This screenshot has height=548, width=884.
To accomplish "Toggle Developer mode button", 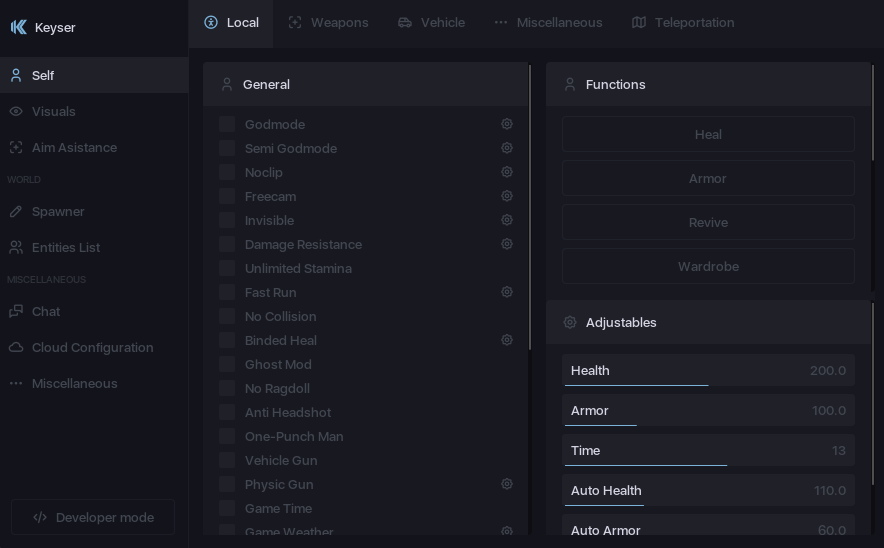I will point(93,517).
